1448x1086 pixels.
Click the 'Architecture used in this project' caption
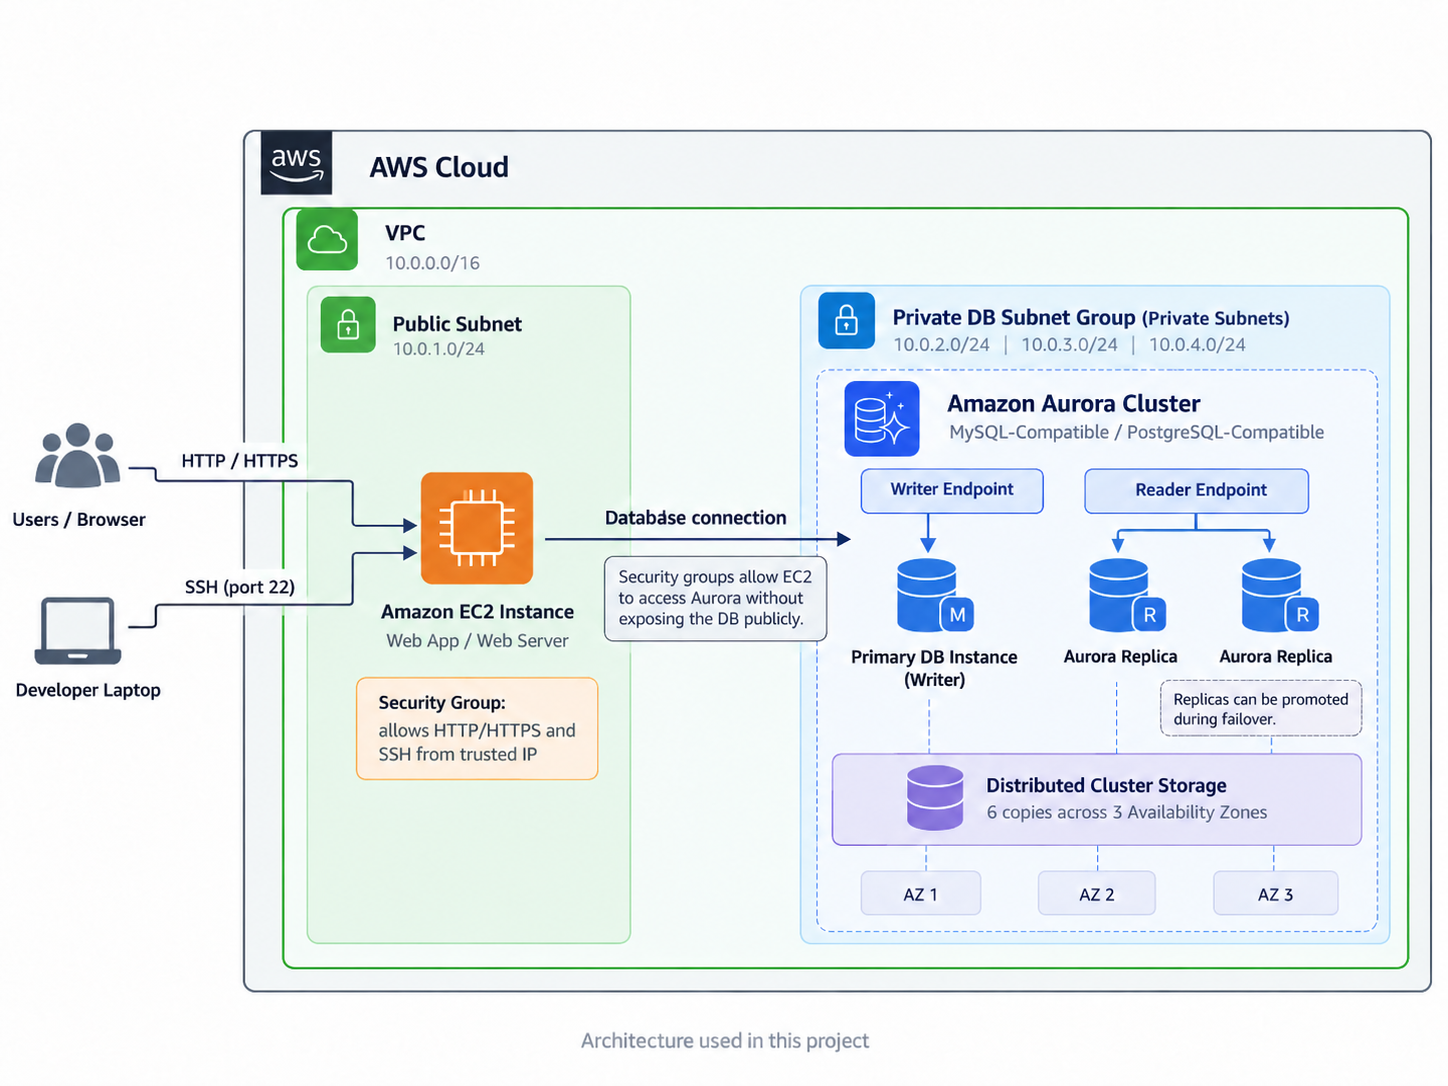(x=725, y=1041)
